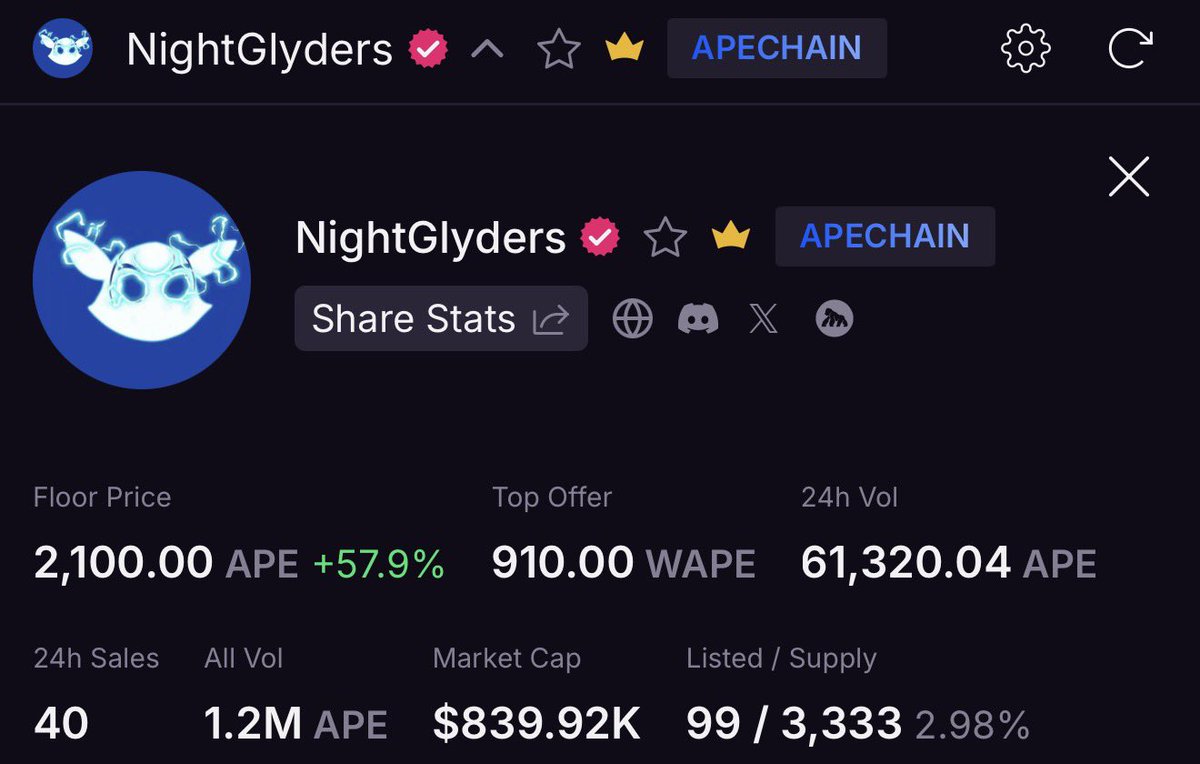Open the X profile icon
This screenshot has height=764, width=1200.
[x=764, y=319]
